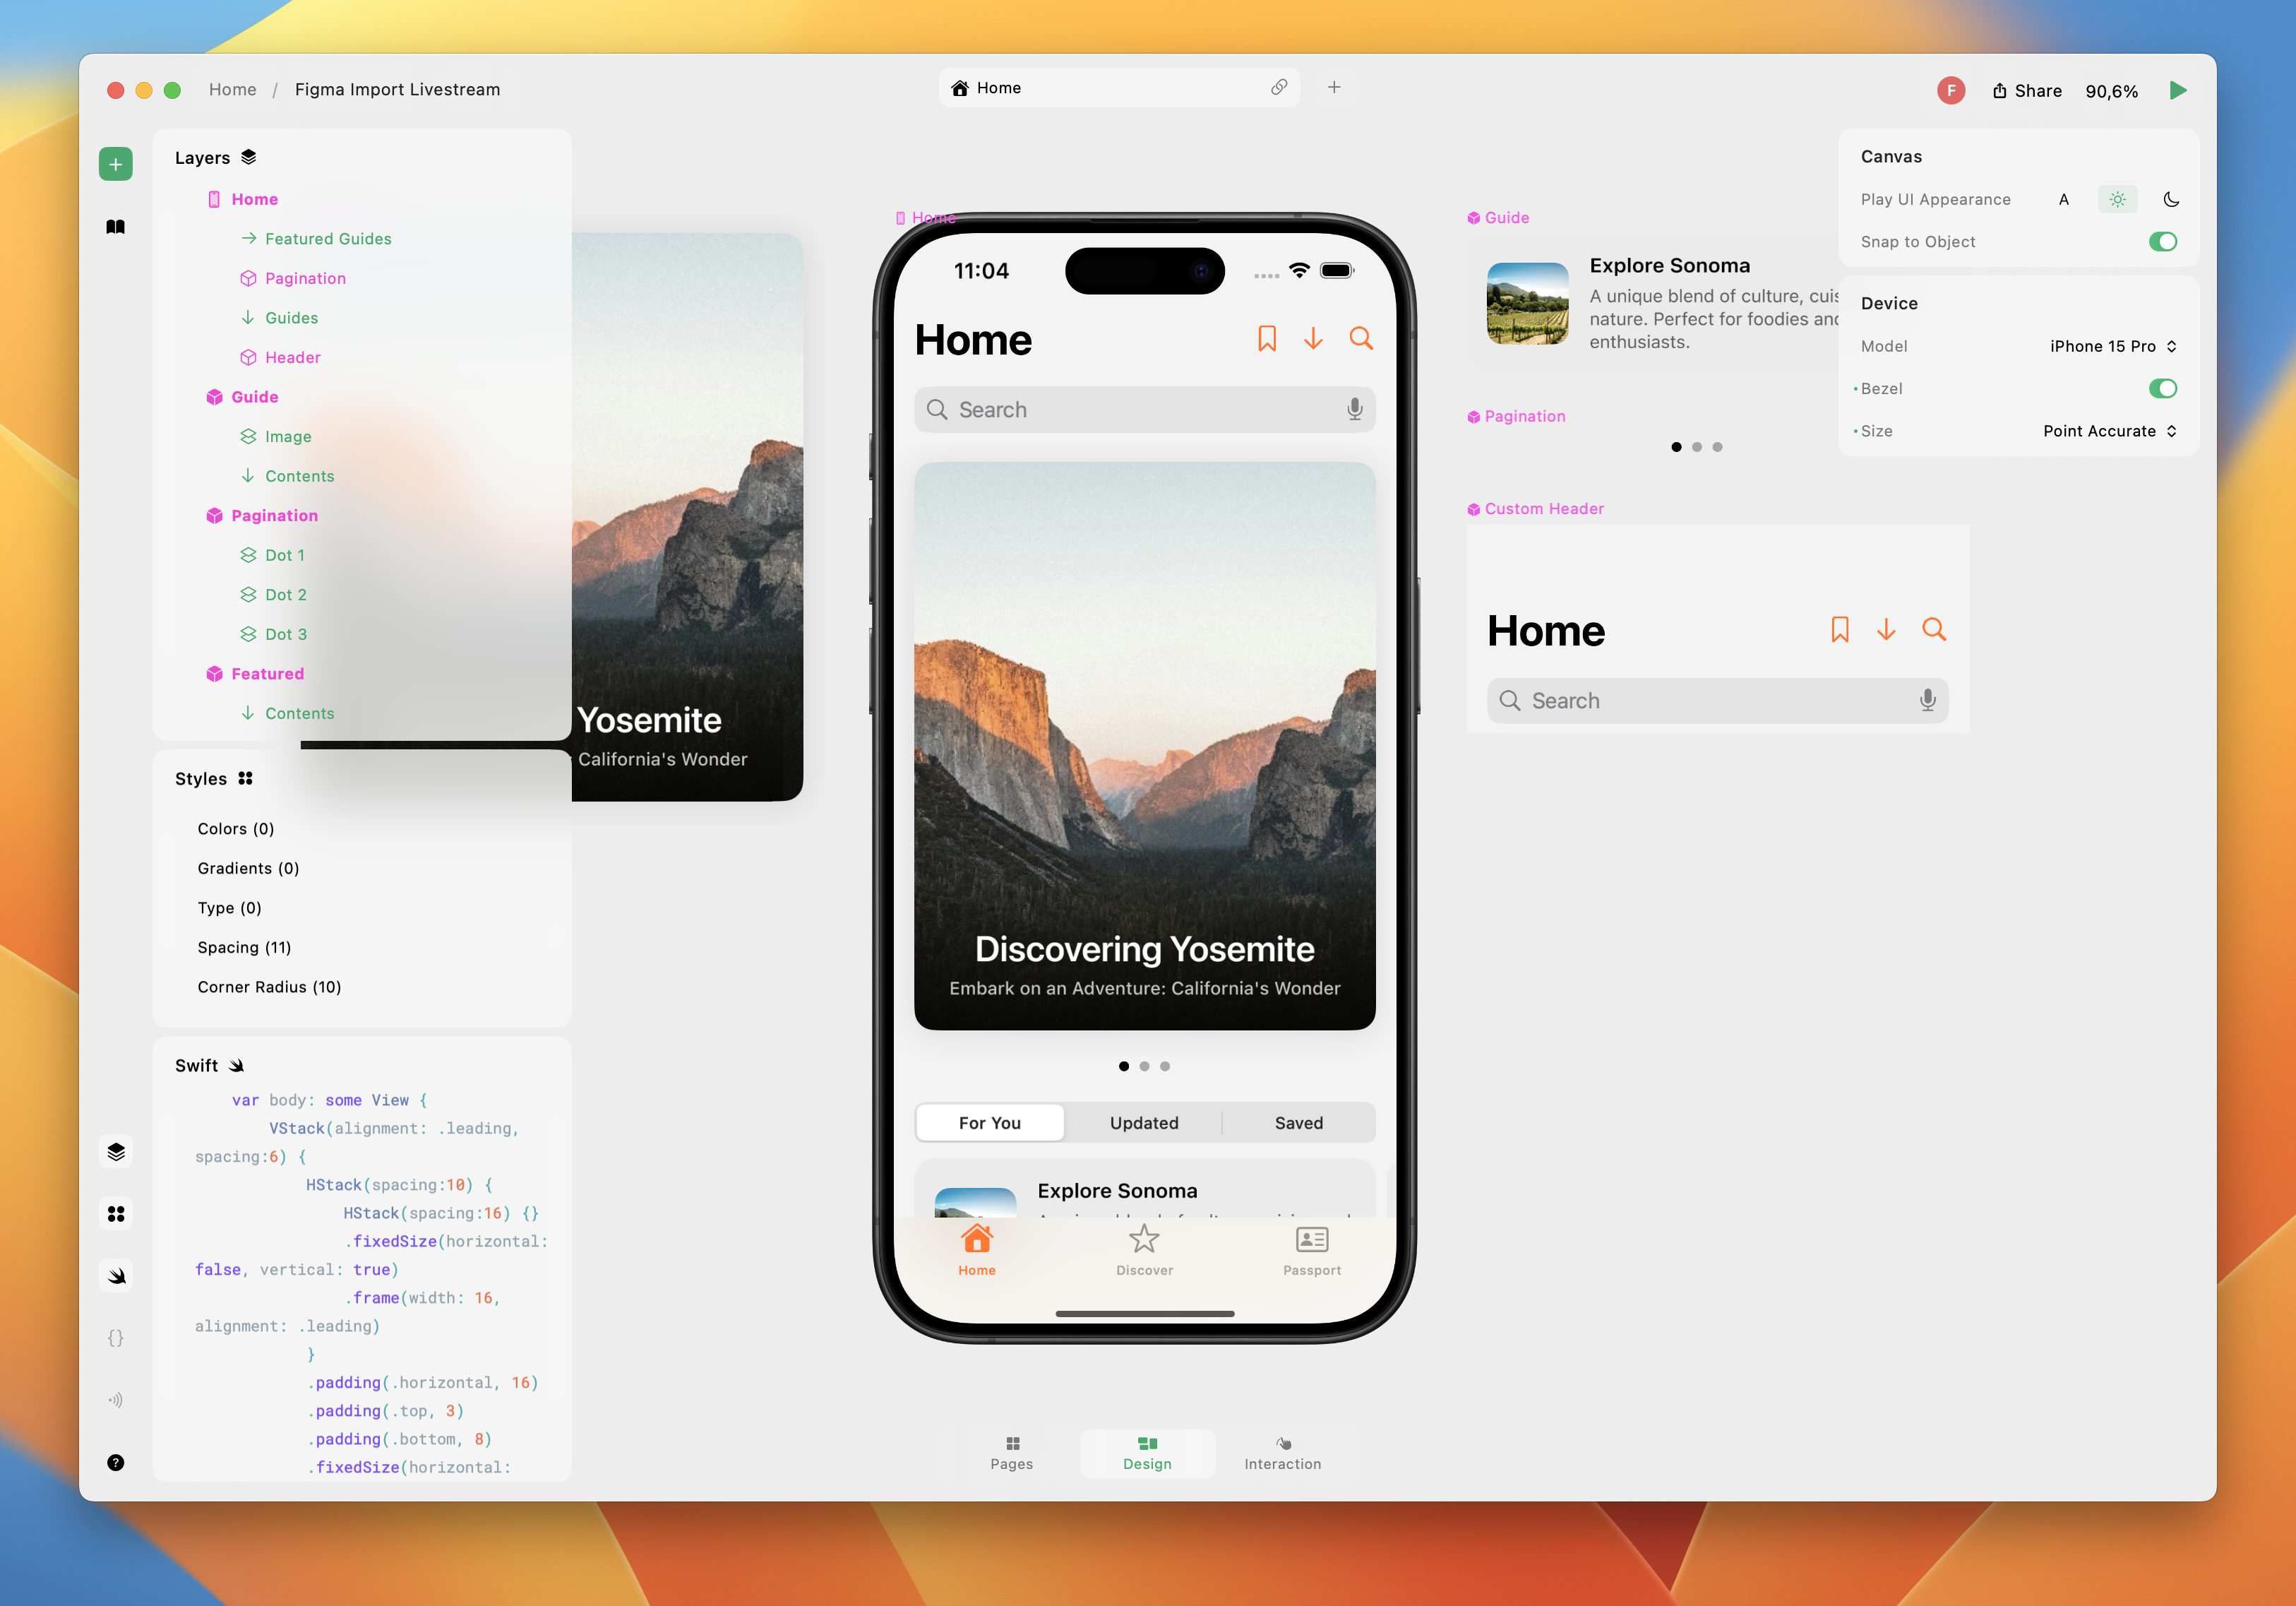Viewport: 2296px width, 1606px height.
Task: Select light mode sun appearance
Action: coord(2118,199)
